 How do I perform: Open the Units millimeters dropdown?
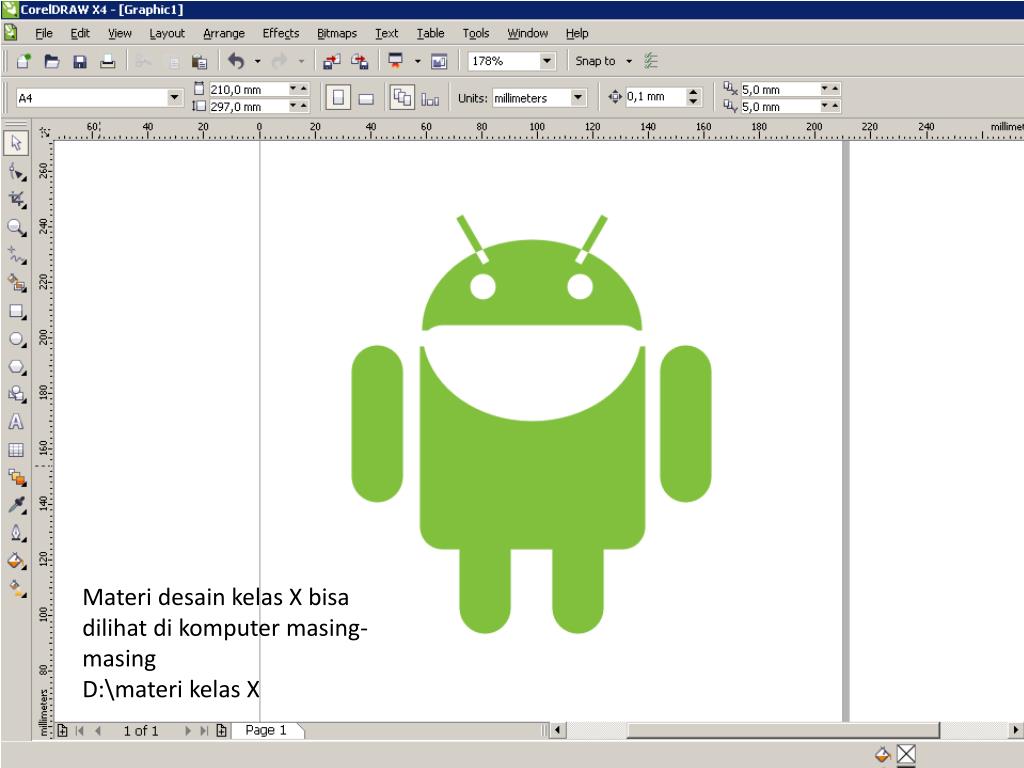578,98
